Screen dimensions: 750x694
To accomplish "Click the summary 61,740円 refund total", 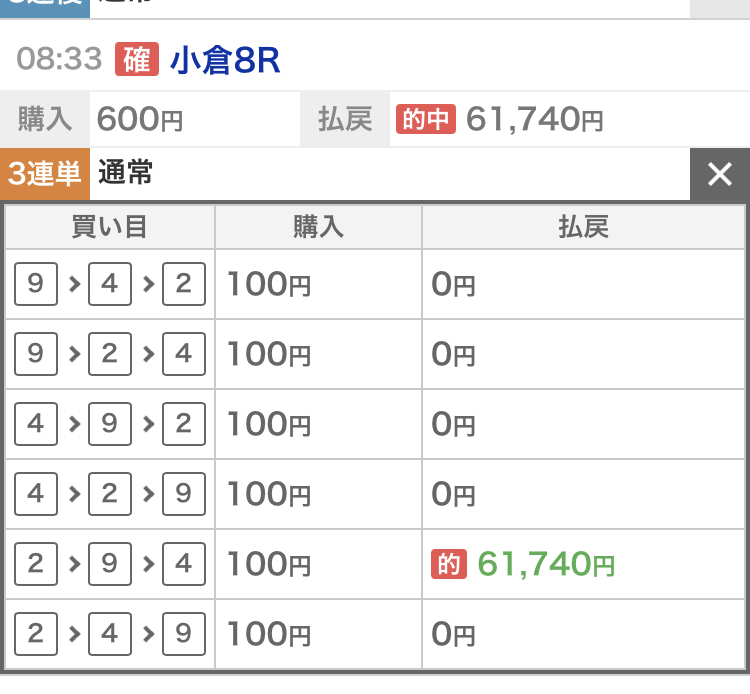I will pyautogui.click(x=535, y=120).
